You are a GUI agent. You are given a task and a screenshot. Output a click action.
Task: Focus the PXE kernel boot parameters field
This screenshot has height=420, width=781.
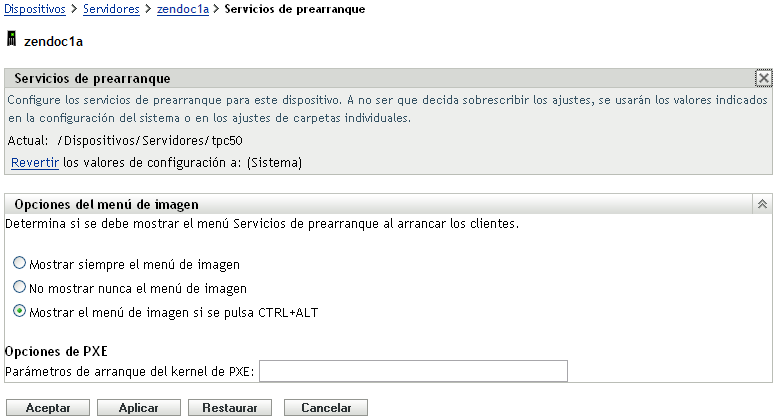[x=413, y=372]
